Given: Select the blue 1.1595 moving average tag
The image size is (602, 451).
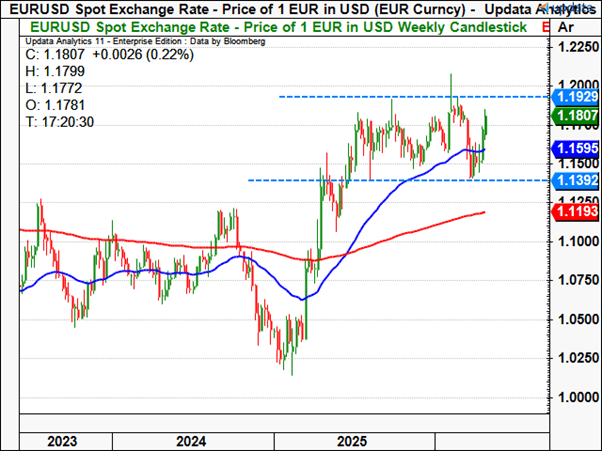Looking at the screenshot, I should pos(574,148).
